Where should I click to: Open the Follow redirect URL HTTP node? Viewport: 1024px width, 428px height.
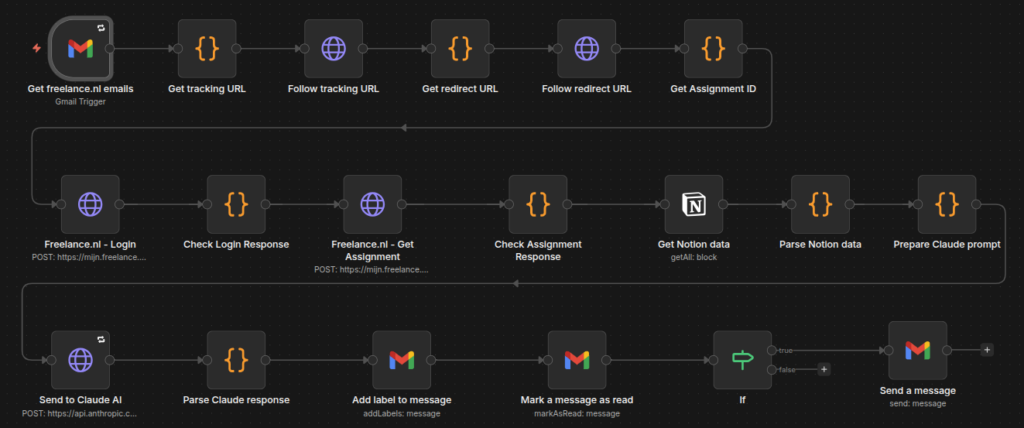point(586,47)
